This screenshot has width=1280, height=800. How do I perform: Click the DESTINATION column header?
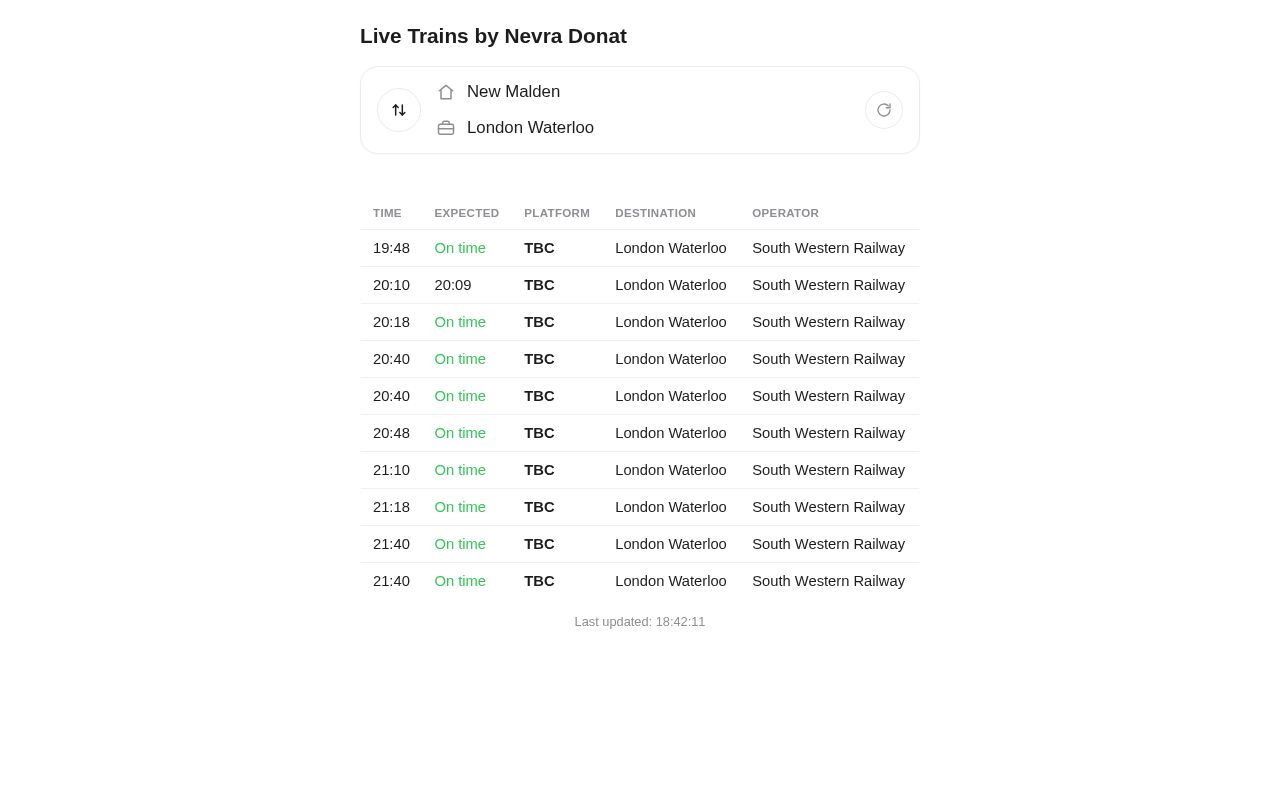[x=655, y=213]
